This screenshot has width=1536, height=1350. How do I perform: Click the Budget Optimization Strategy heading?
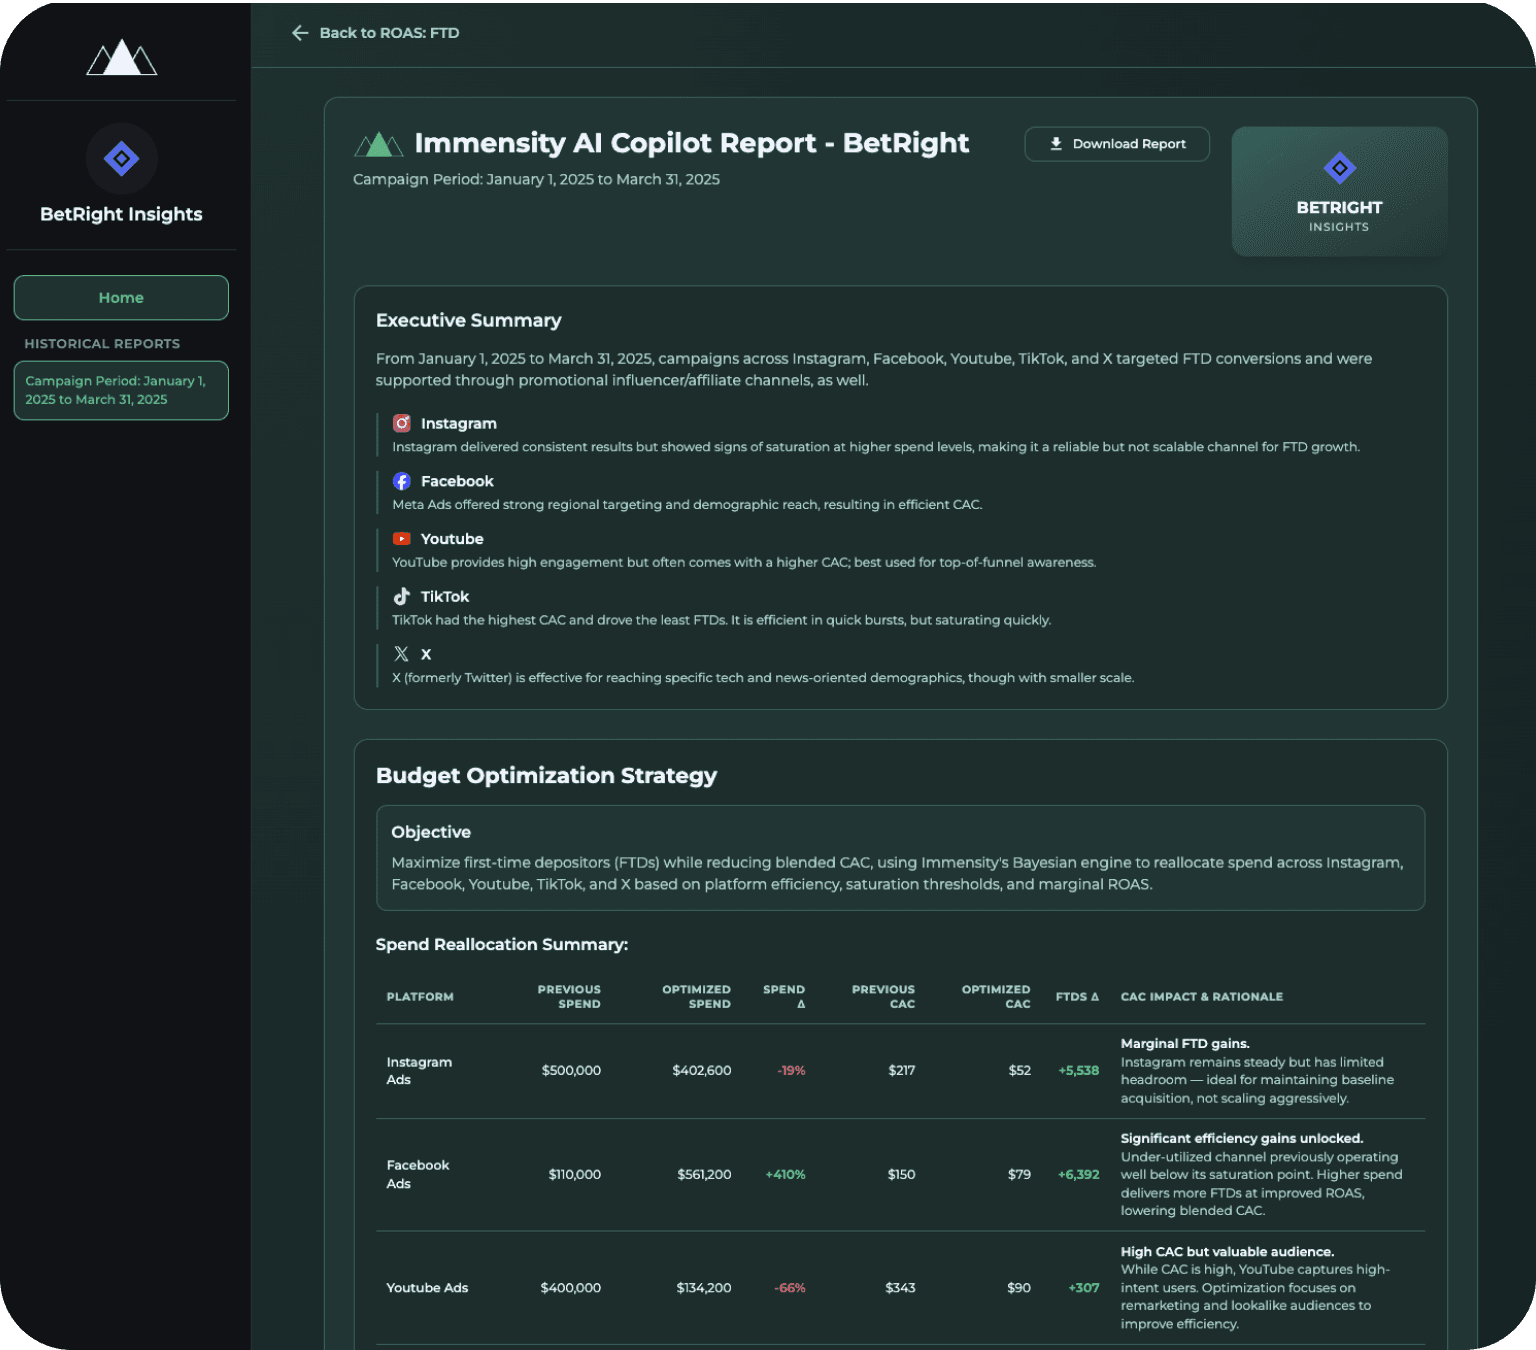(x=546, y=776)
